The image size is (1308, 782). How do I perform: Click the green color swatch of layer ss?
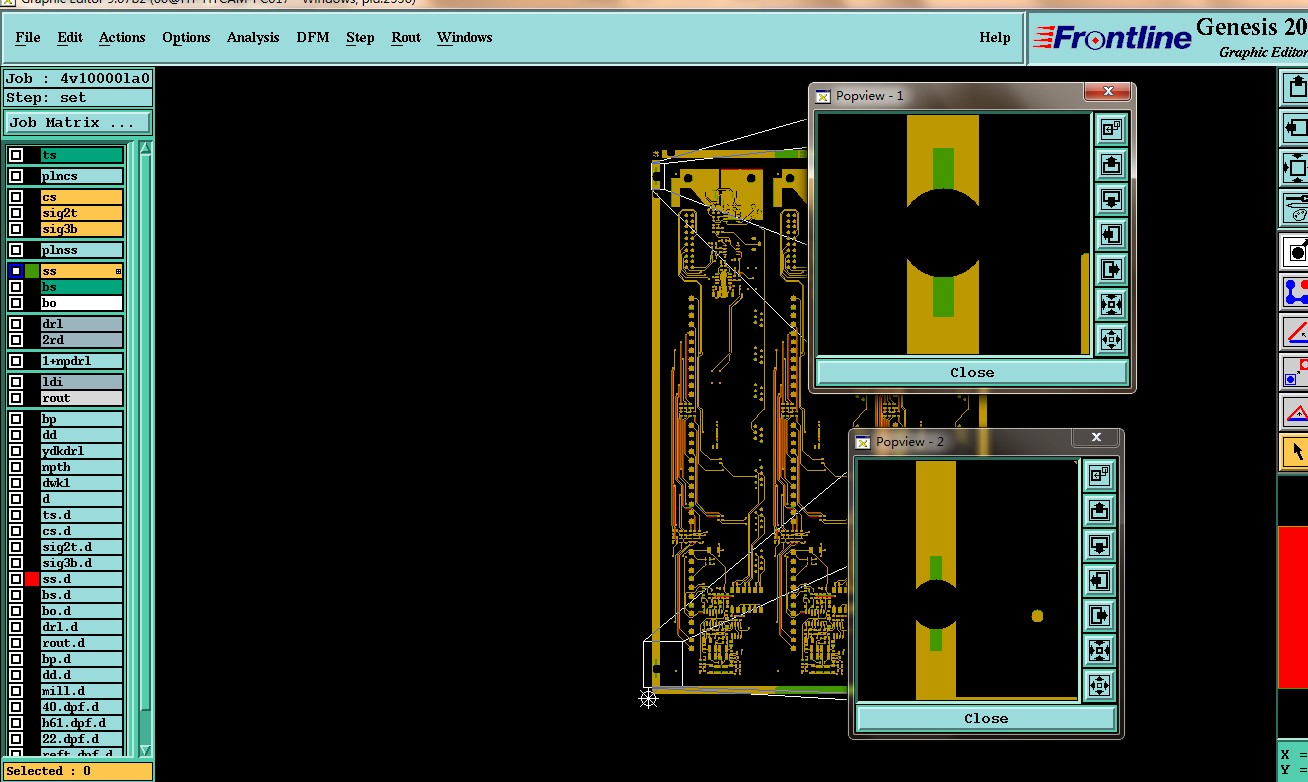(x=32, y=271)
